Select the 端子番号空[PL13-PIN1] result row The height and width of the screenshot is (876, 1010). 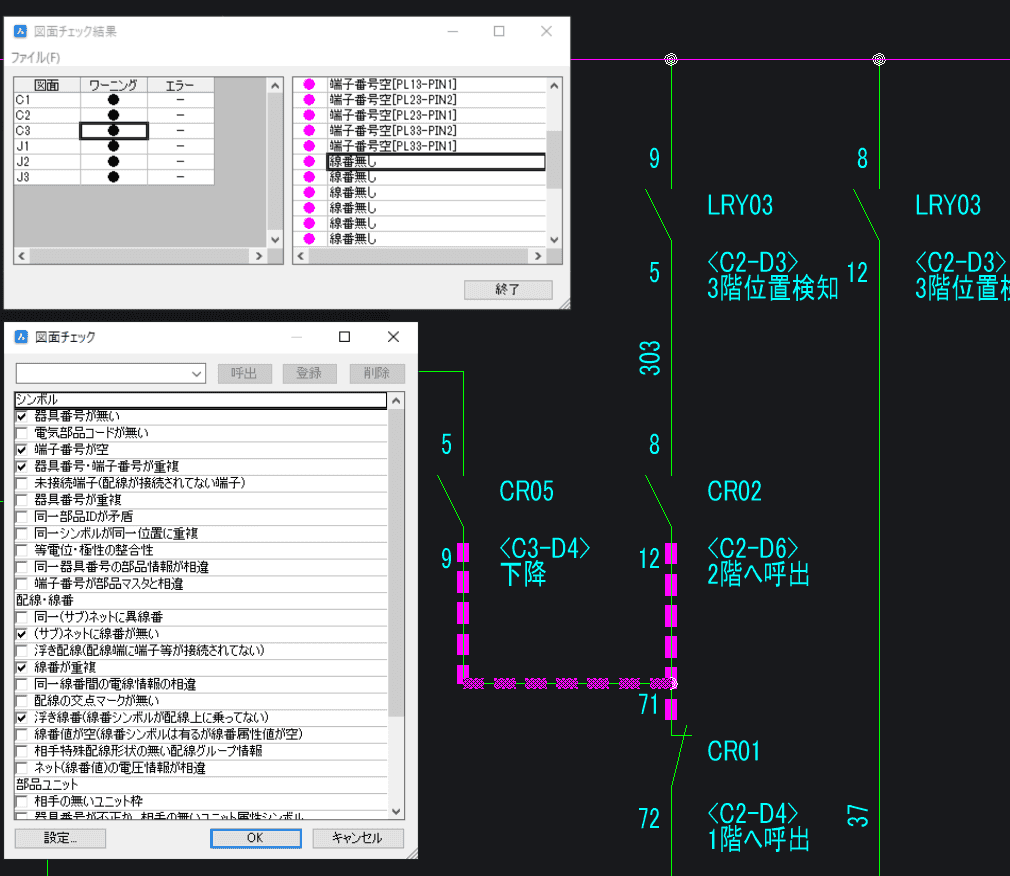tap(419, 84)
